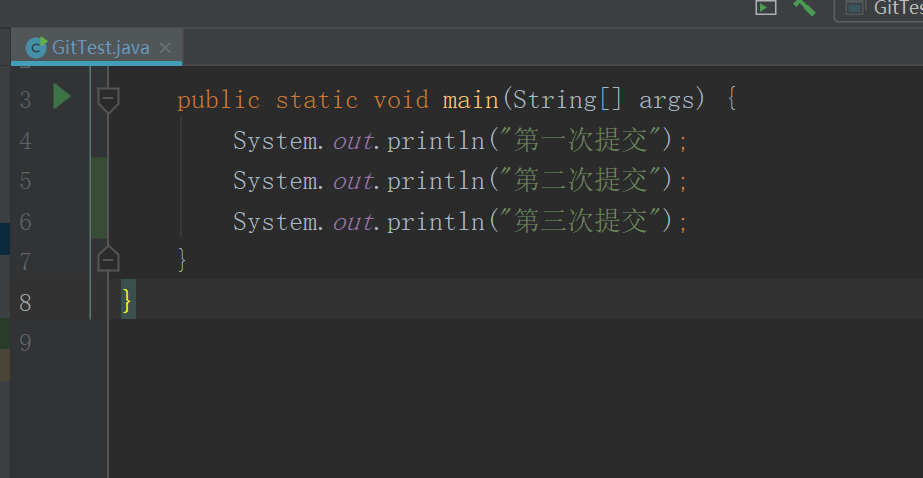Viewport: 923px width, 478px height.
Task: Click "System" on line 4
Action: tap(275, 141)
